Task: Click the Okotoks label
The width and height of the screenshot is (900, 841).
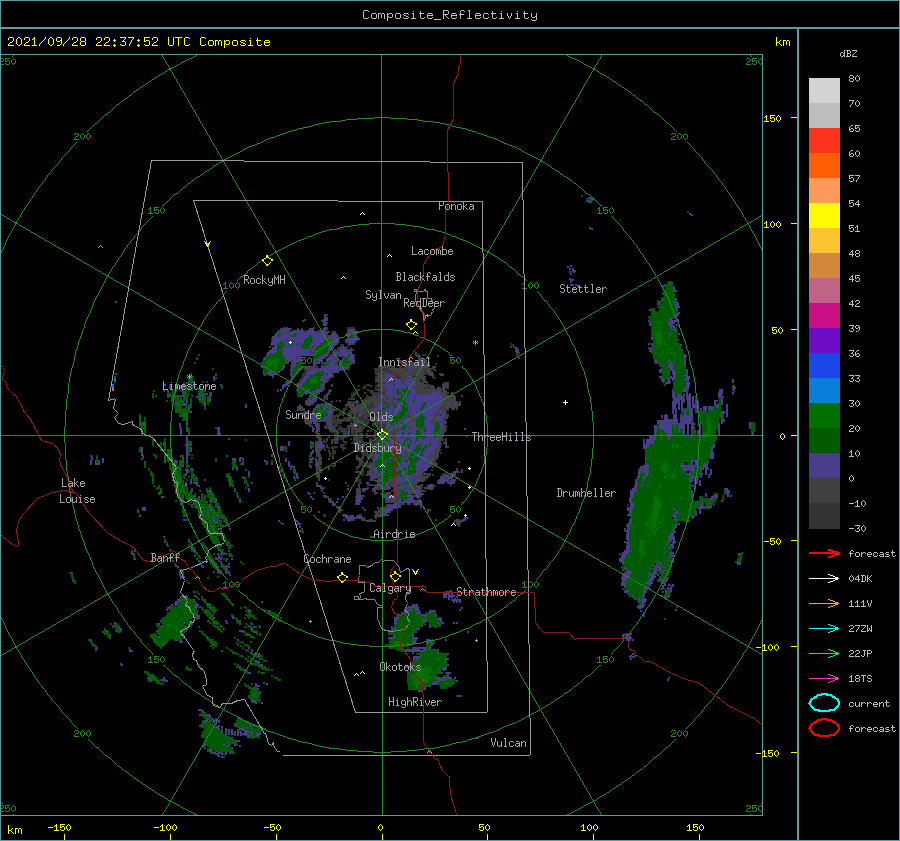Action: point(400,667)
